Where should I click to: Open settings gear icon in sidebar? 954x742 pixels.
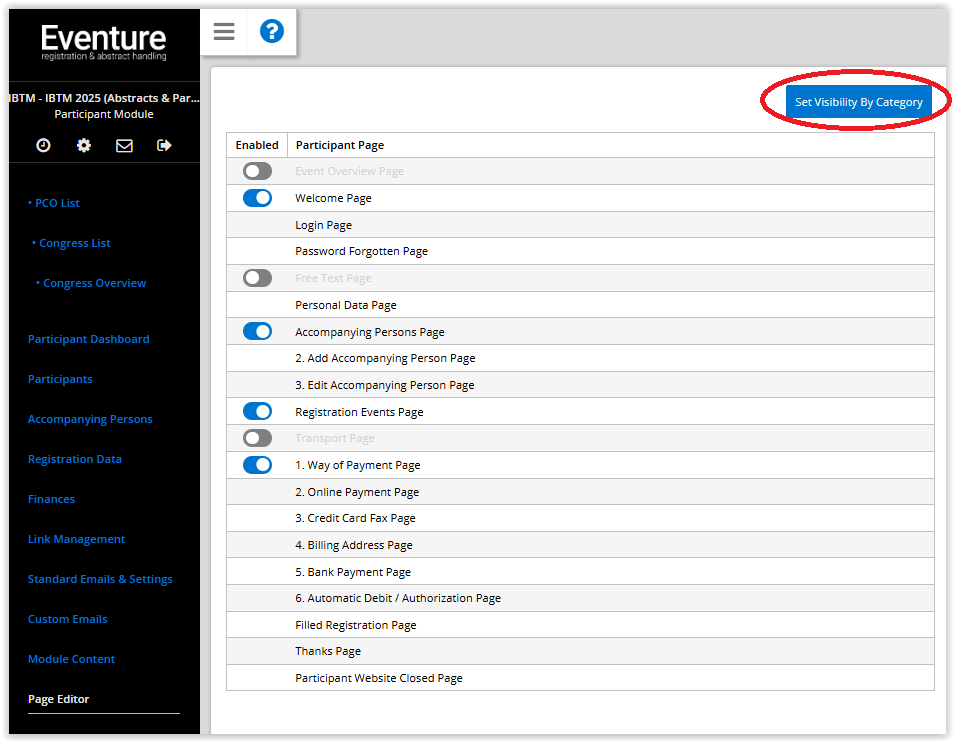pos(84,145)
